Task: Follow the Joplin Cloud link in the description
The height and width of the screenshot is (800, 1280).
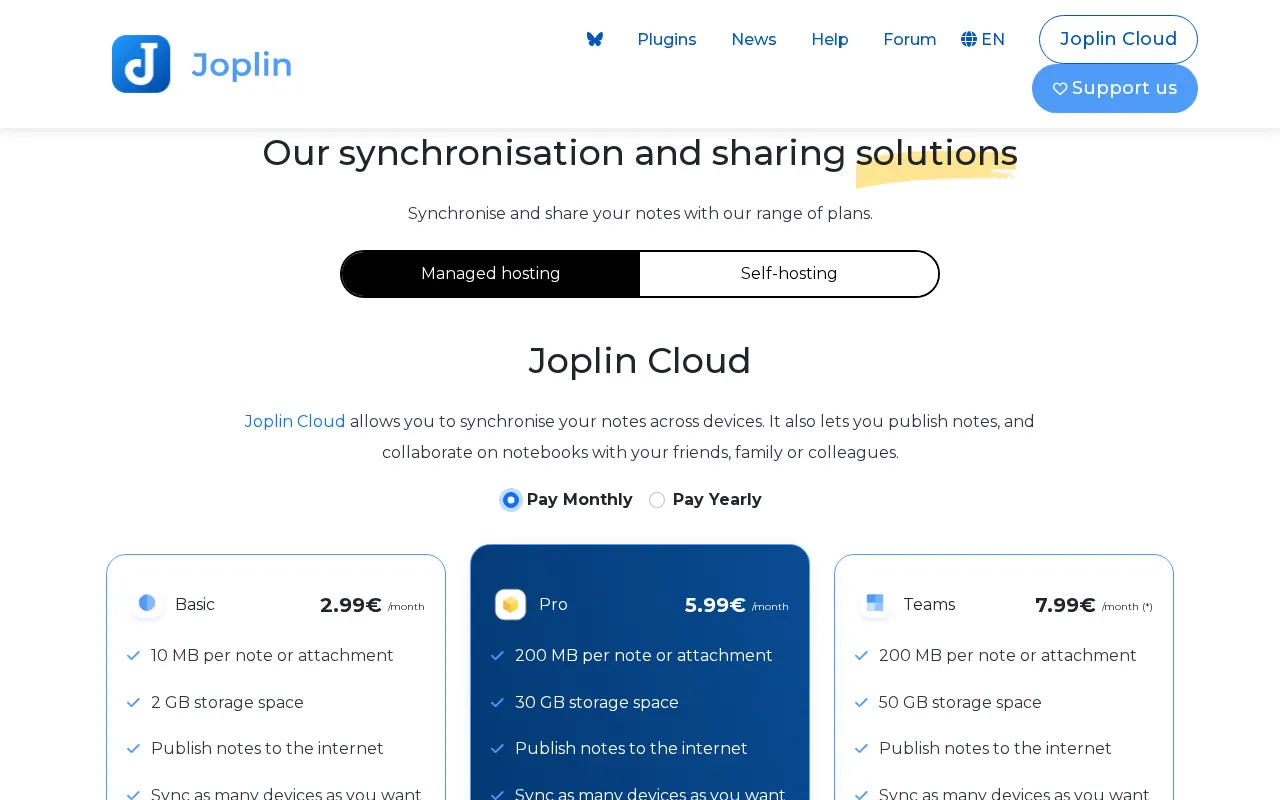Action: [295, 421]
